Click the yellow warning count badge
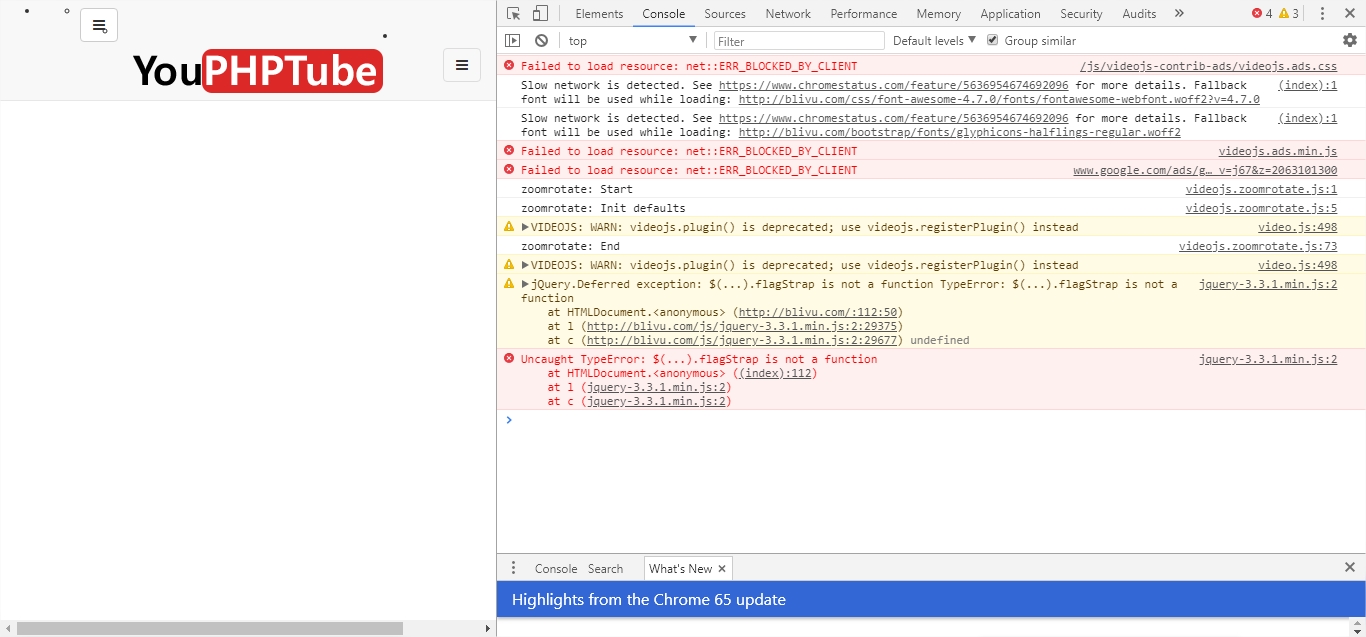Screen dimensions: 1366x637 pos(1289,14)
